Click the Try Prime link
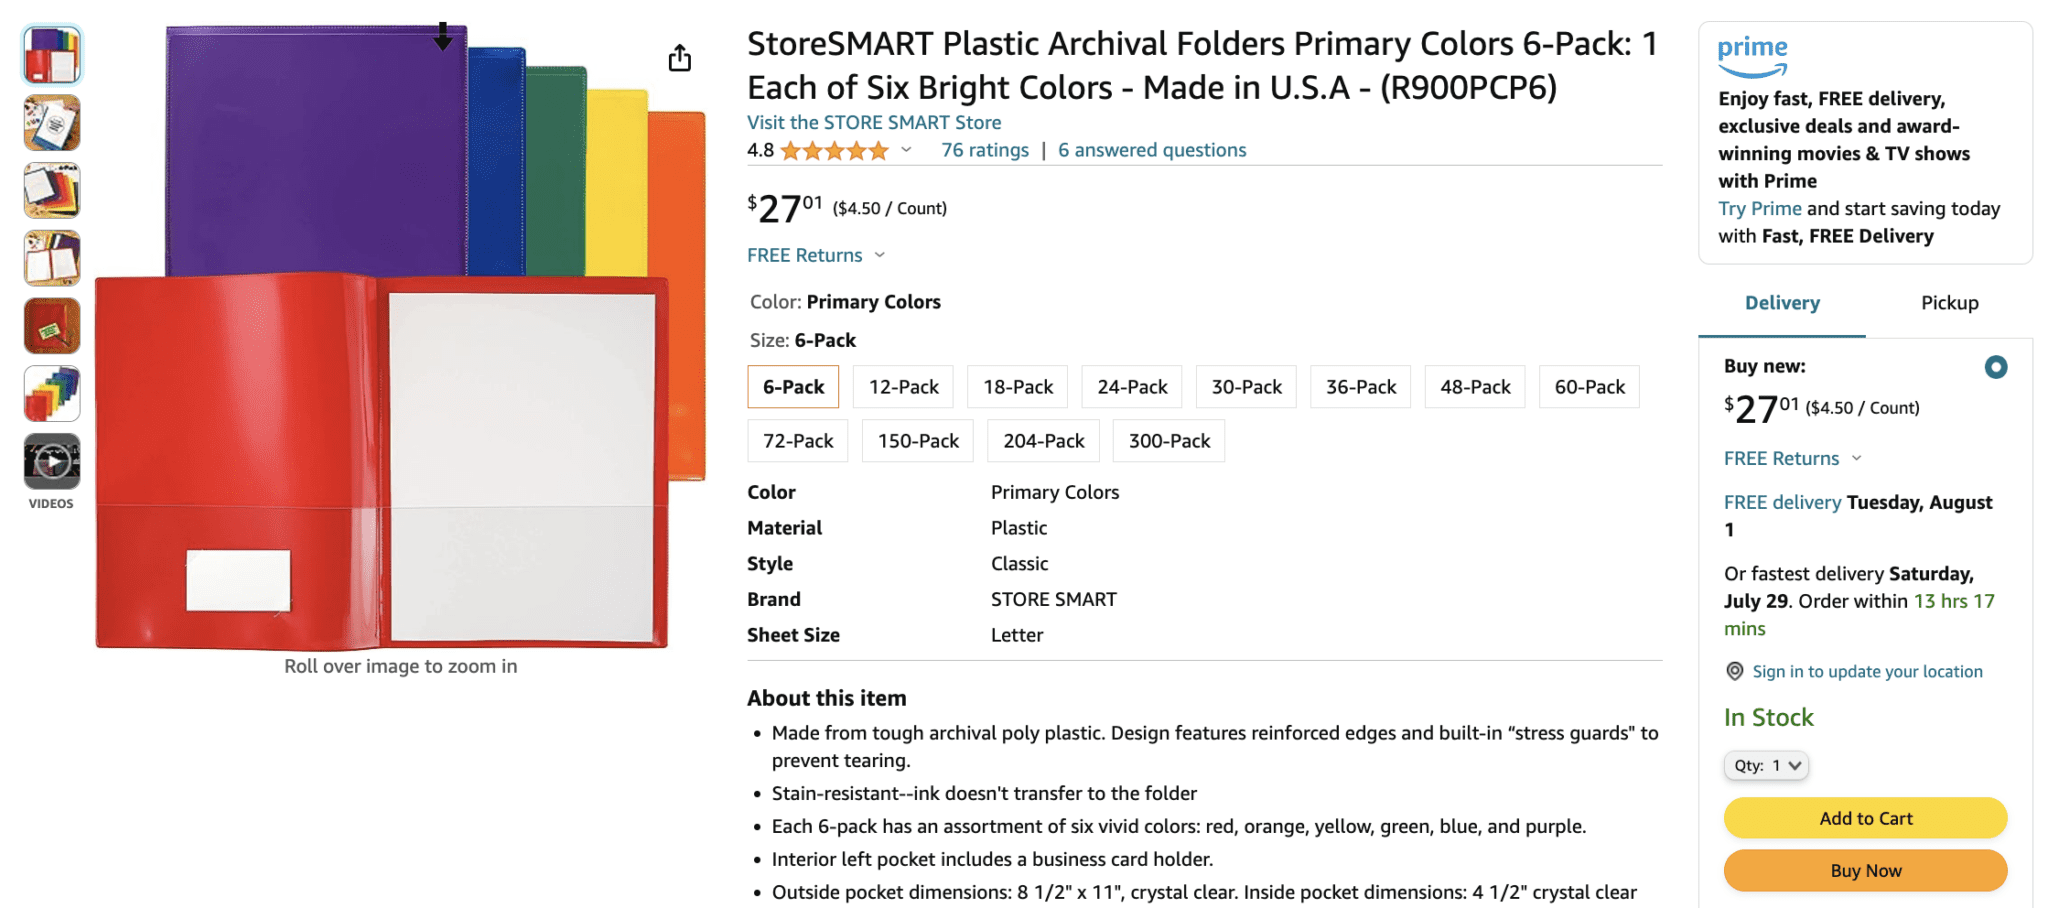This screenshot has height=908, width=2048. (1759, 208)
